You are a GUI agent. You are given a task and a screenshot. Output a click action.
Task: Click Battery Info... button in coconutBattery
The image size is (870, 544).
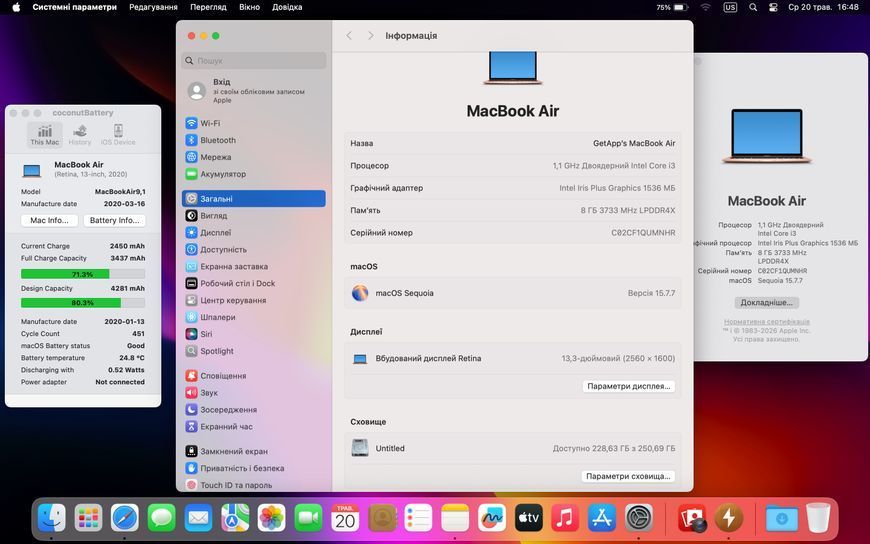coord(114,220)
